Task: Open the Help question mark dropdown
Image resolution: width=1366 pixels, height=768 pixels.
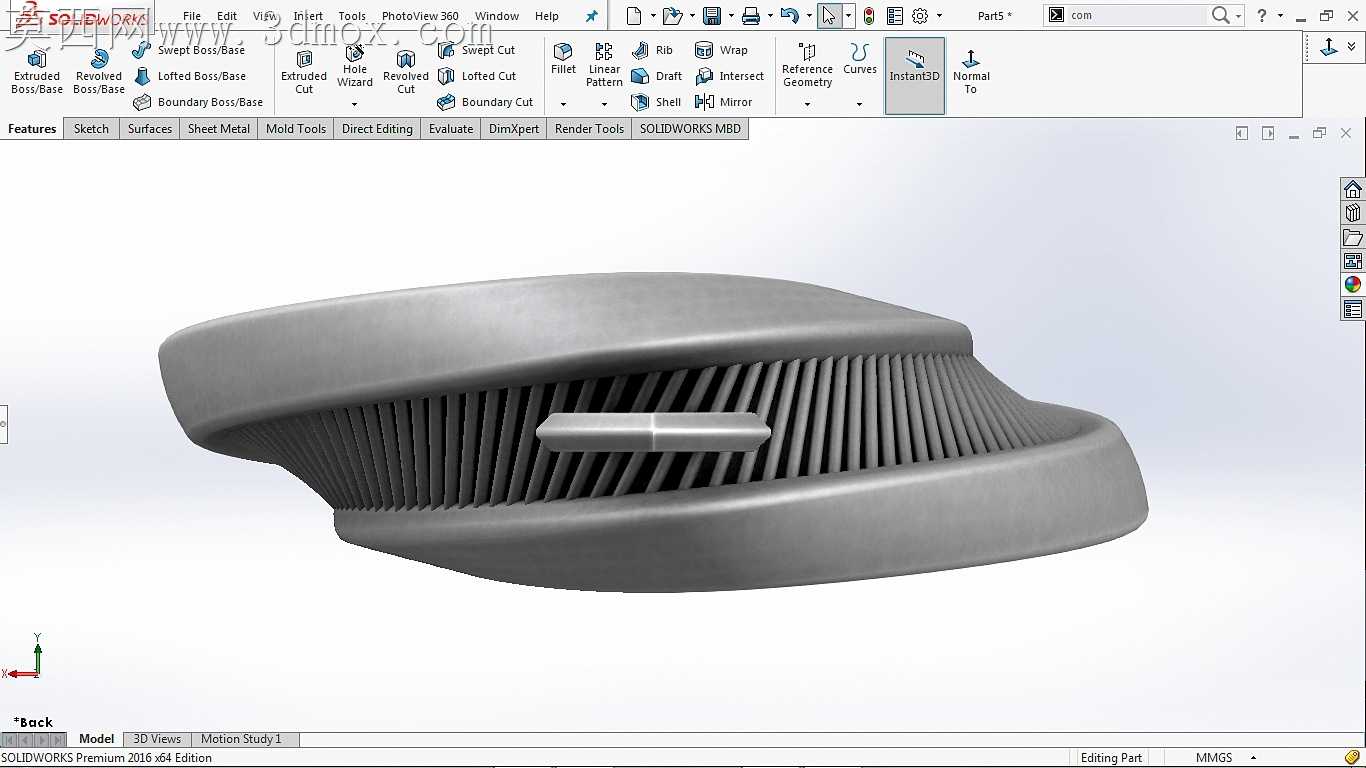Action: [x=1280, y=16]
